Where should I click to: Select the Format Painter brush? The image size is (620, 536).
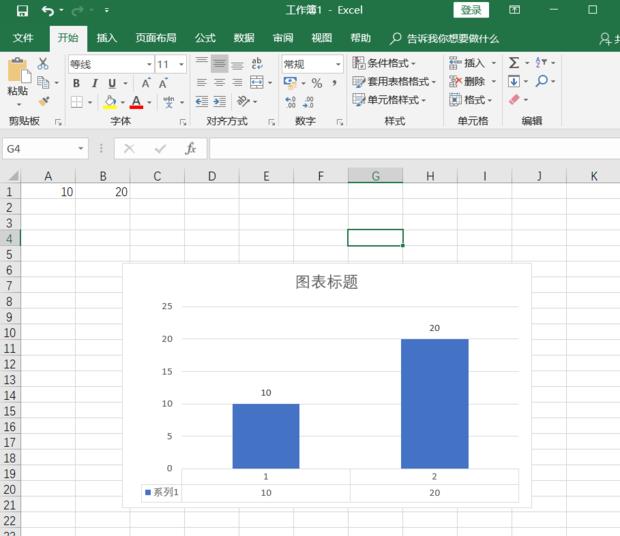[x=43, y=100]
